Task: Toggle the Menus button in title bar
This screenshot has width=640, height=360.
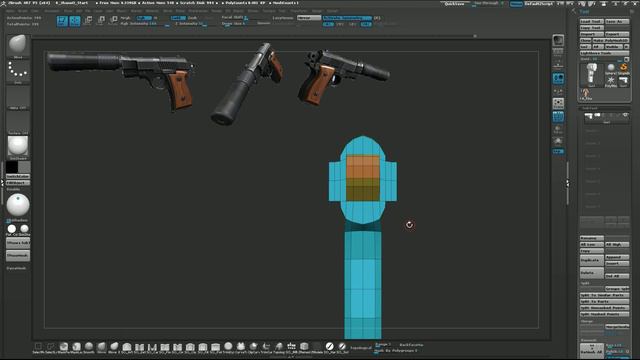Action: click(516, 4)
